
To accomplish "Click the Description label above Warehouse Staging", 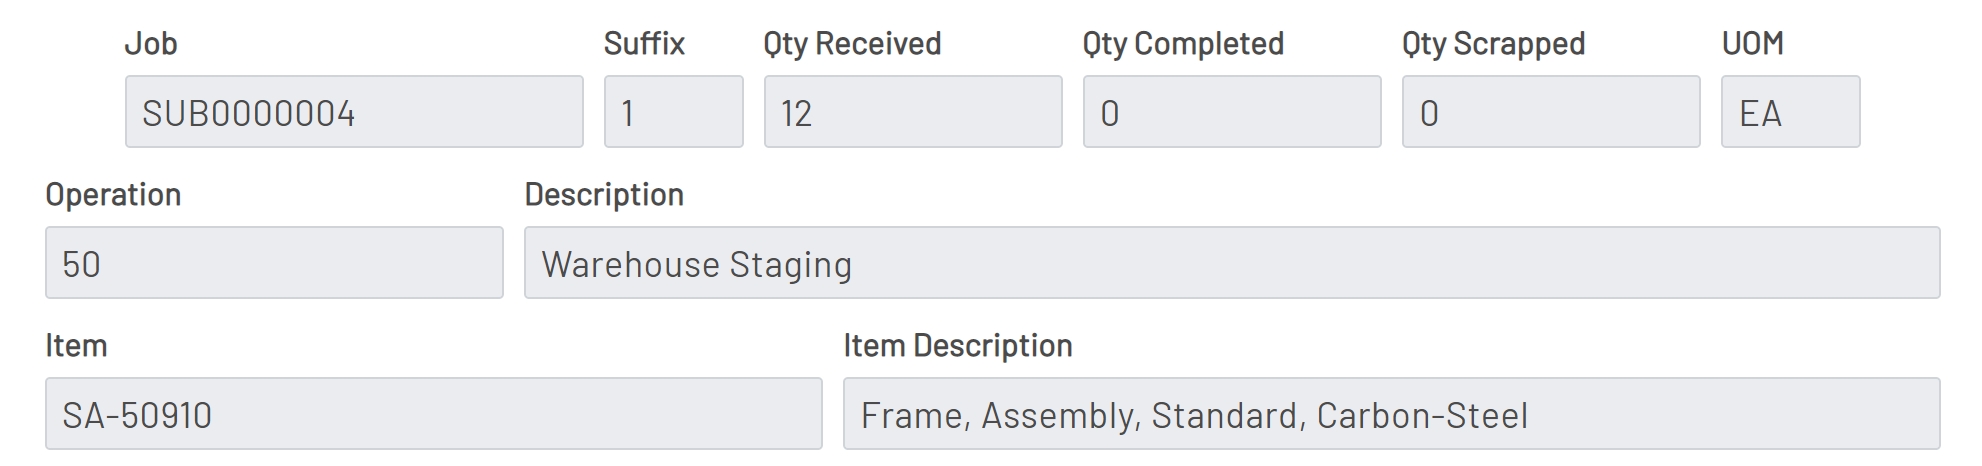I will pos(604,195).
